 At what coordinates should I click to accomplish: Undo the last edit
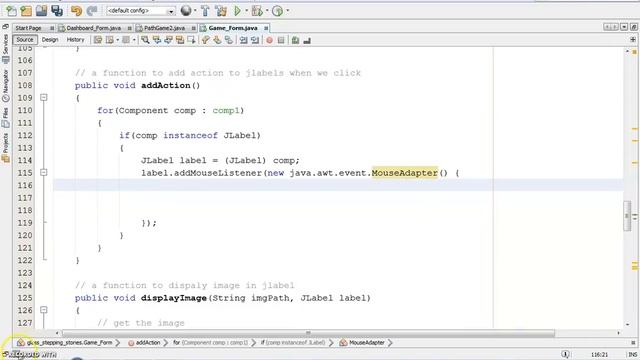tap(76, 11)
